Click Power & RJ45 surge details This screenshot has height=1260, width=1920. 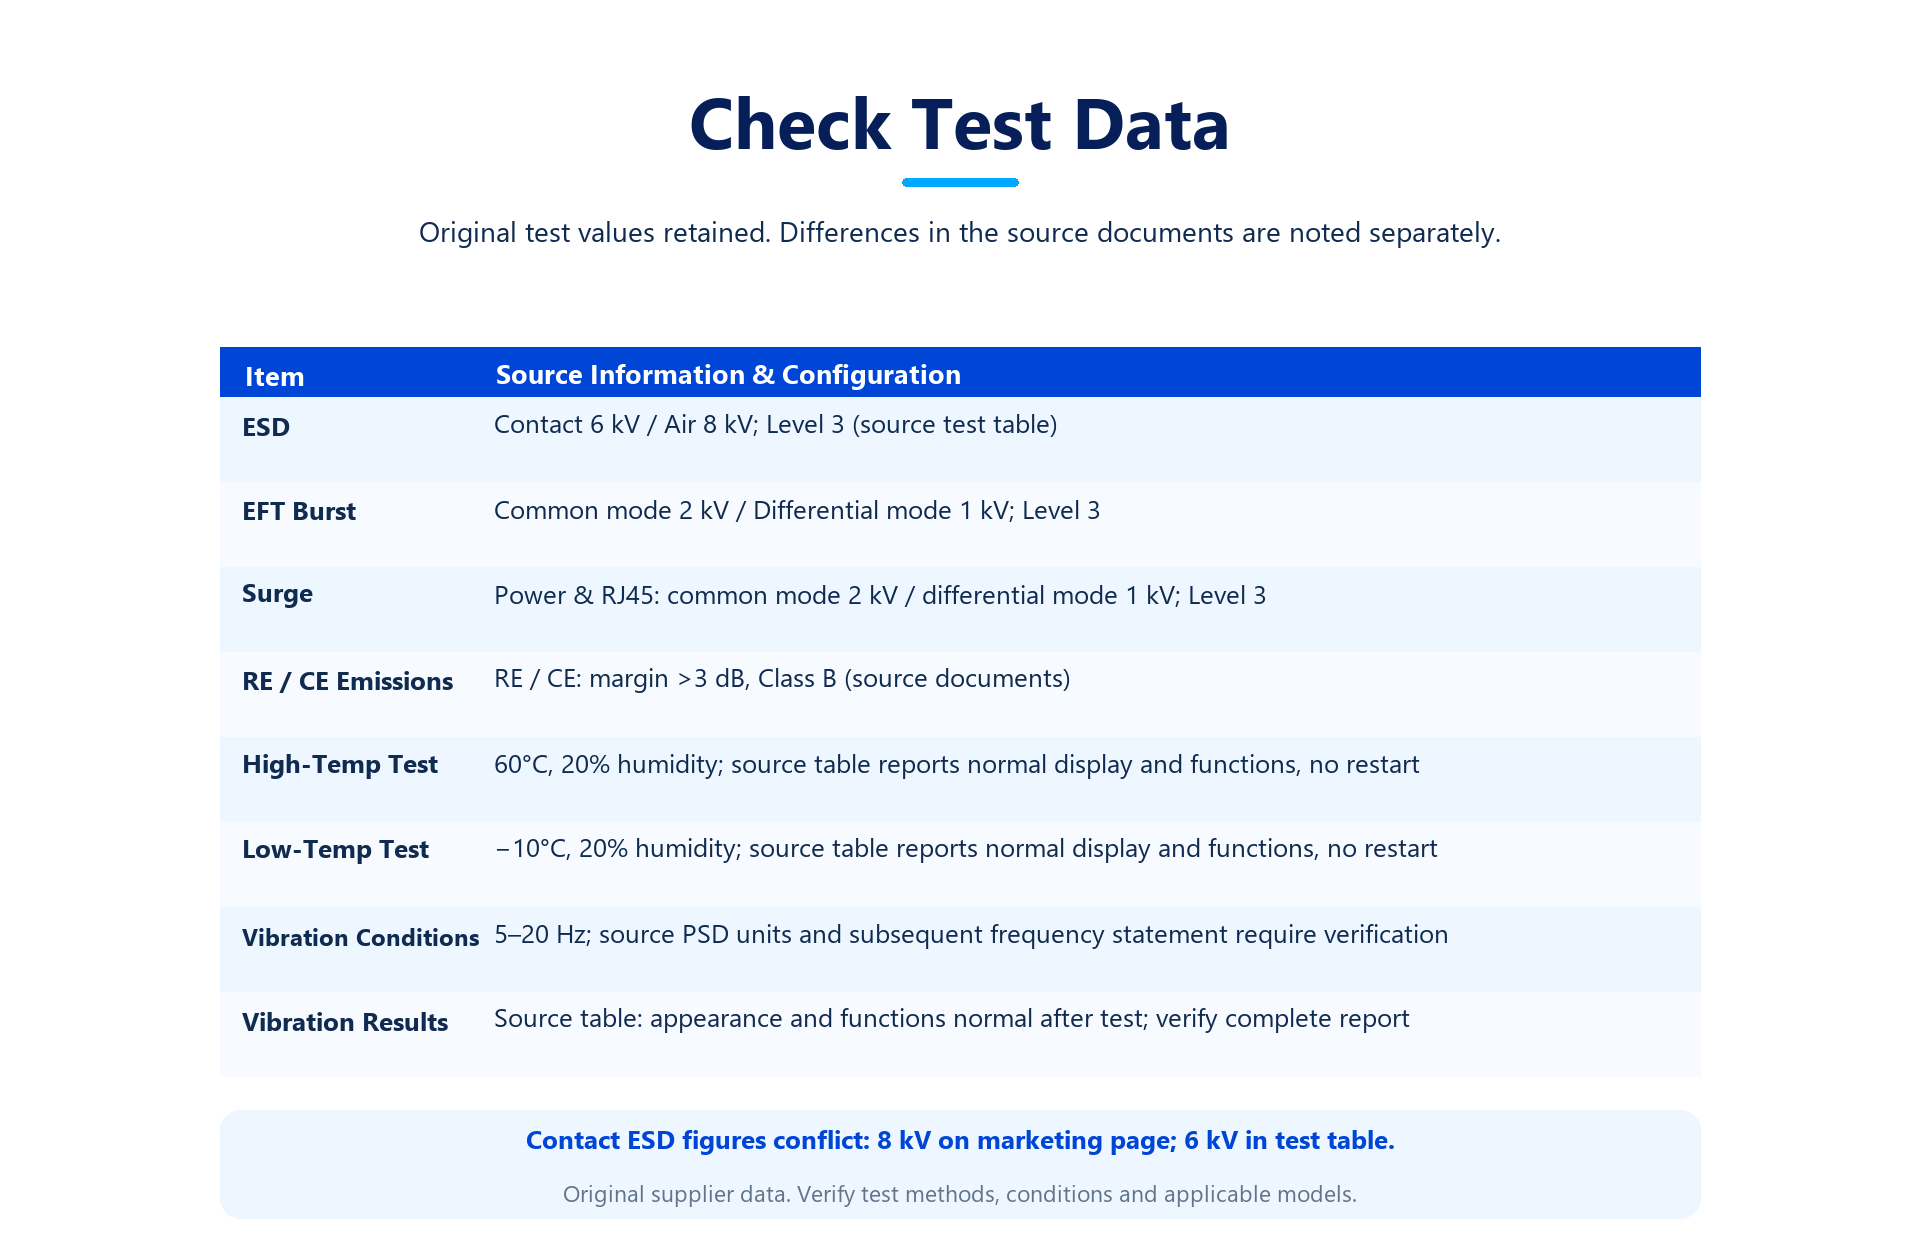coord(880,596)
